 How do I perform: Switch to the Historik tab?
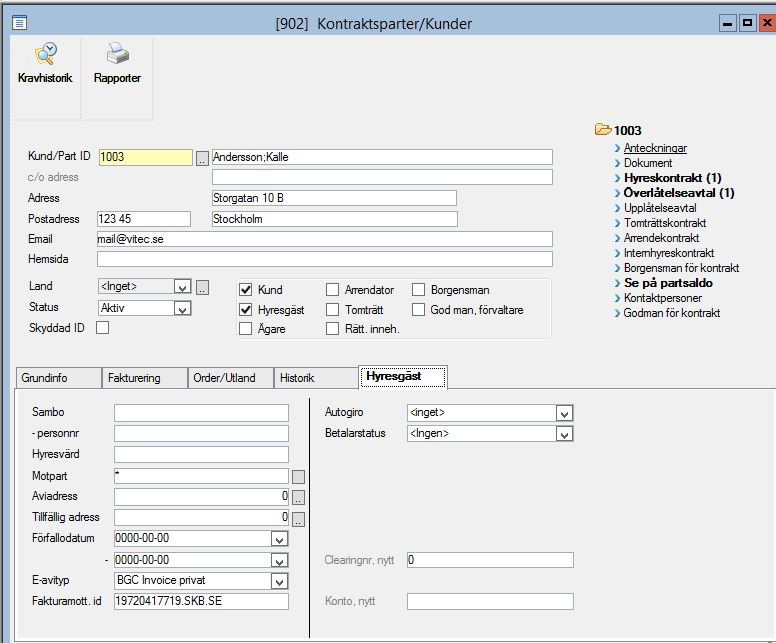tap(316, 378)
